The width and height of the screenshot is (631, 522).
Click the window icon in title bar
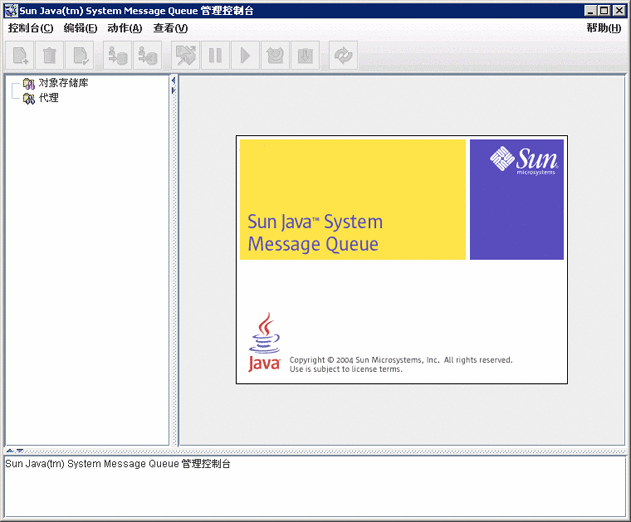point(11,11)
